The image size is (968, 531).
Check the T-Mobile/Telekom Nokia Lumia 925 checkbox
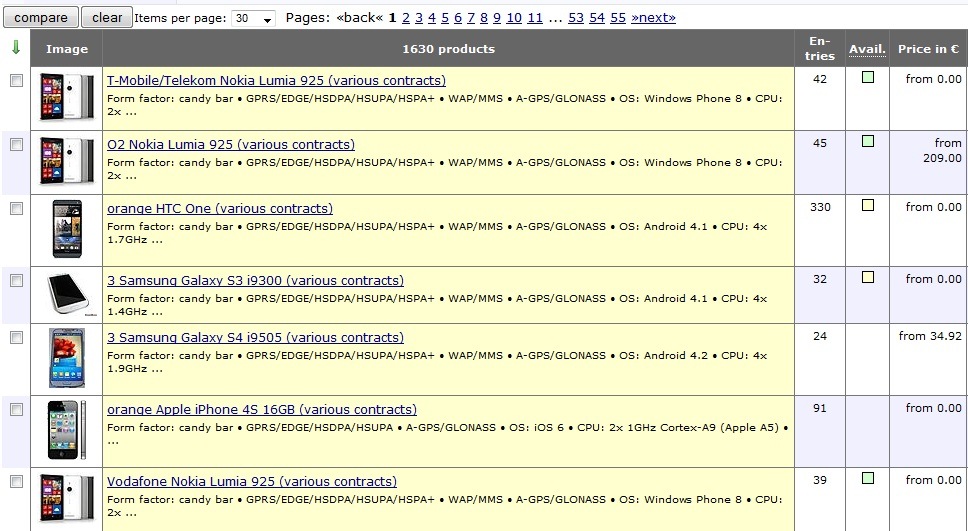click(17, 80)
